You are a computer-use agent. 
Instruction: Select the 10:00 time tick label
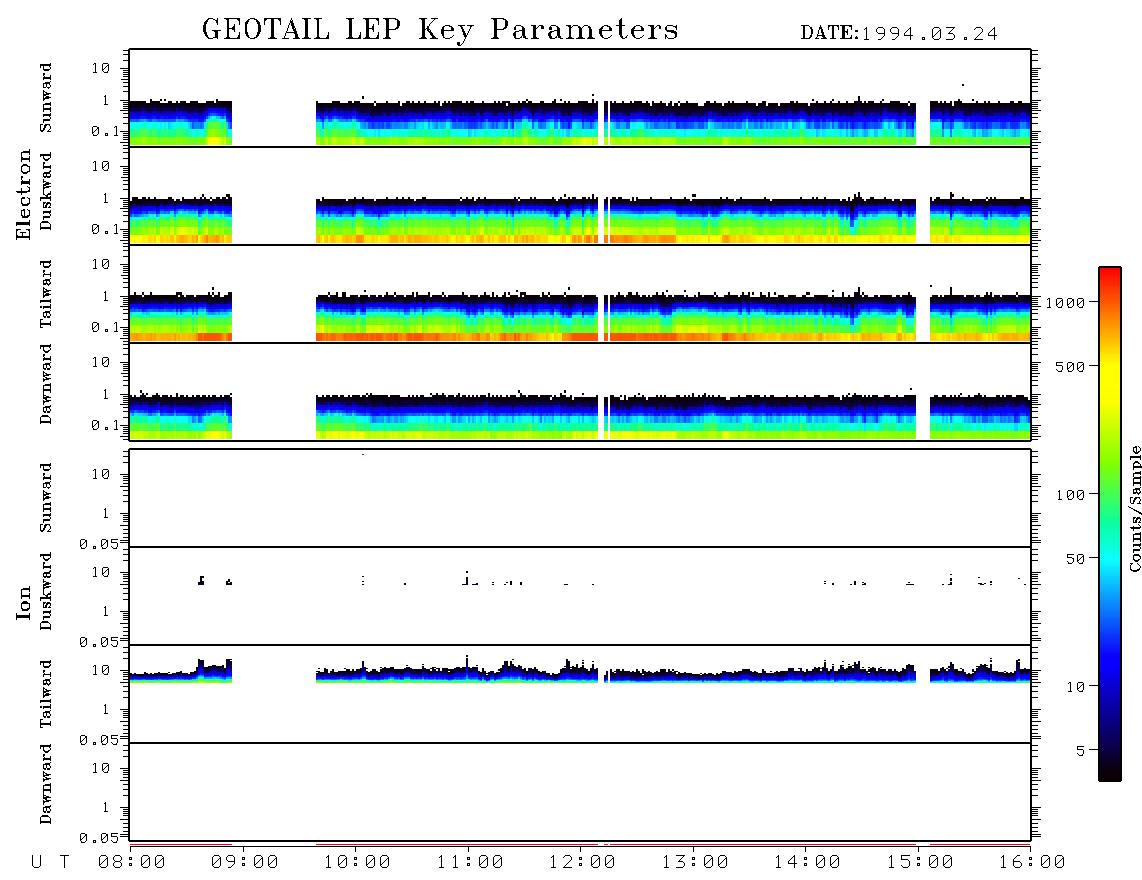[357, 863]
